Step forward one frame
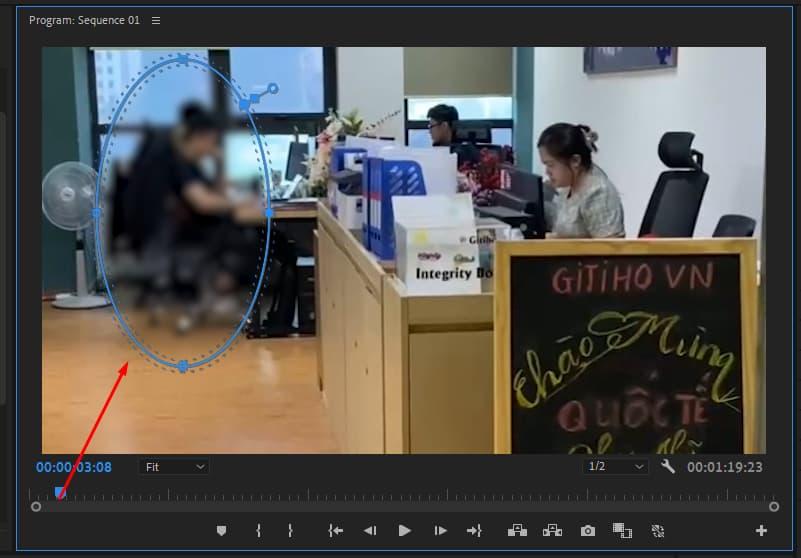 click(440, 531)
